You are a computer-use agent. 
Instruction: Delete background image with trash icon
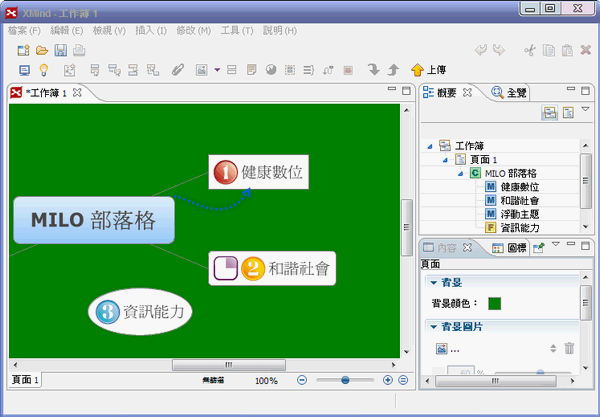(569, 348)
